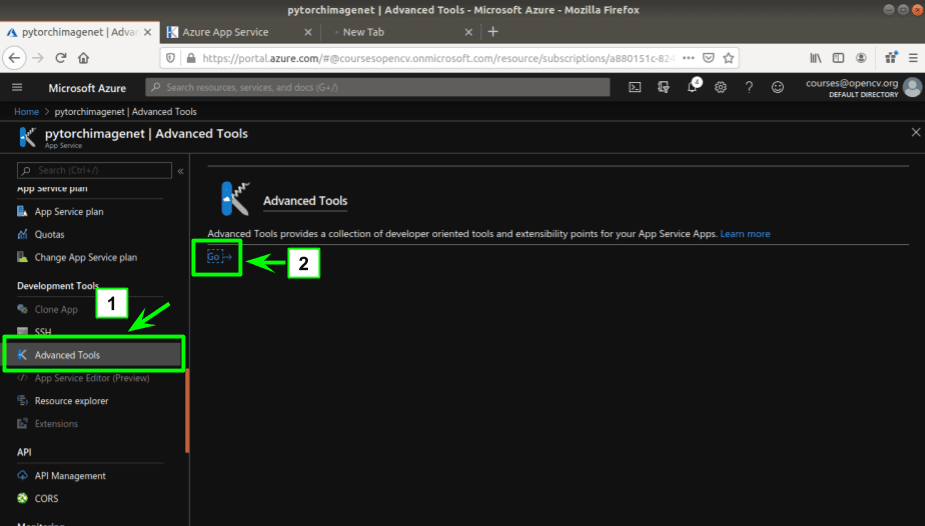925x526 pixels.
Task: Click the courses@opencv.org account avatar
Action: [913, 87]
